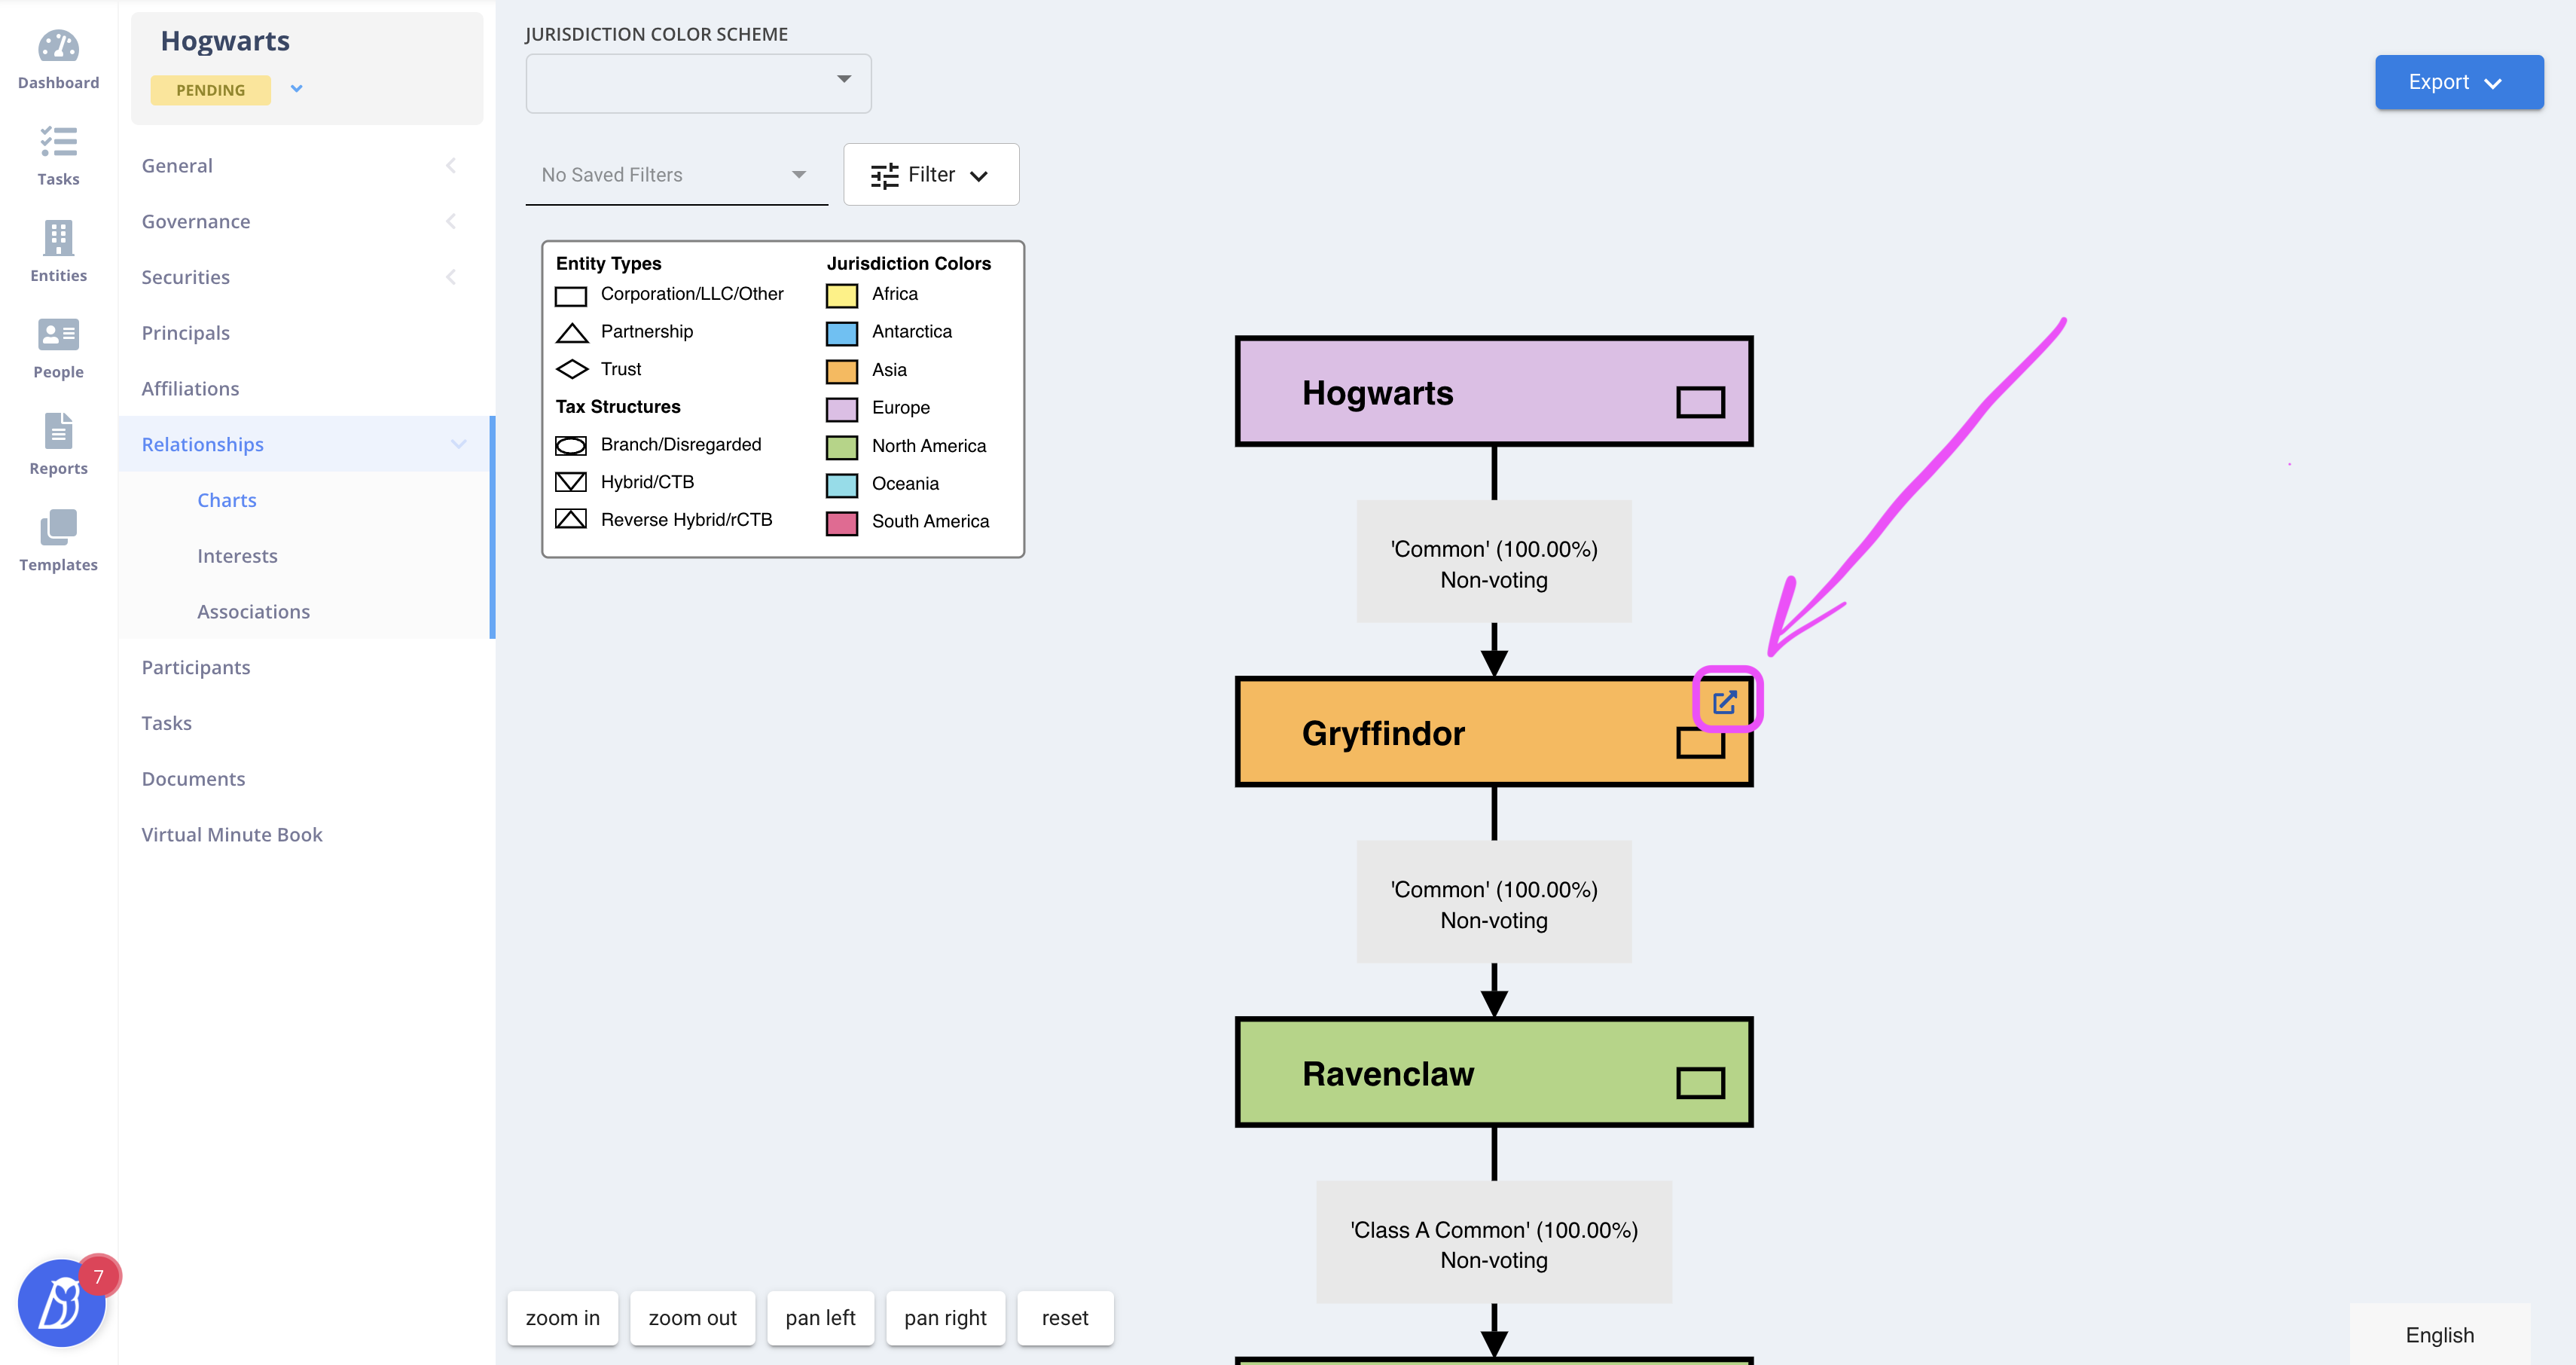Image resolution: width=2576 pixels, height=1365 pixels.
Task: Expand the General section chevron
Action: [x=451, y=166]
